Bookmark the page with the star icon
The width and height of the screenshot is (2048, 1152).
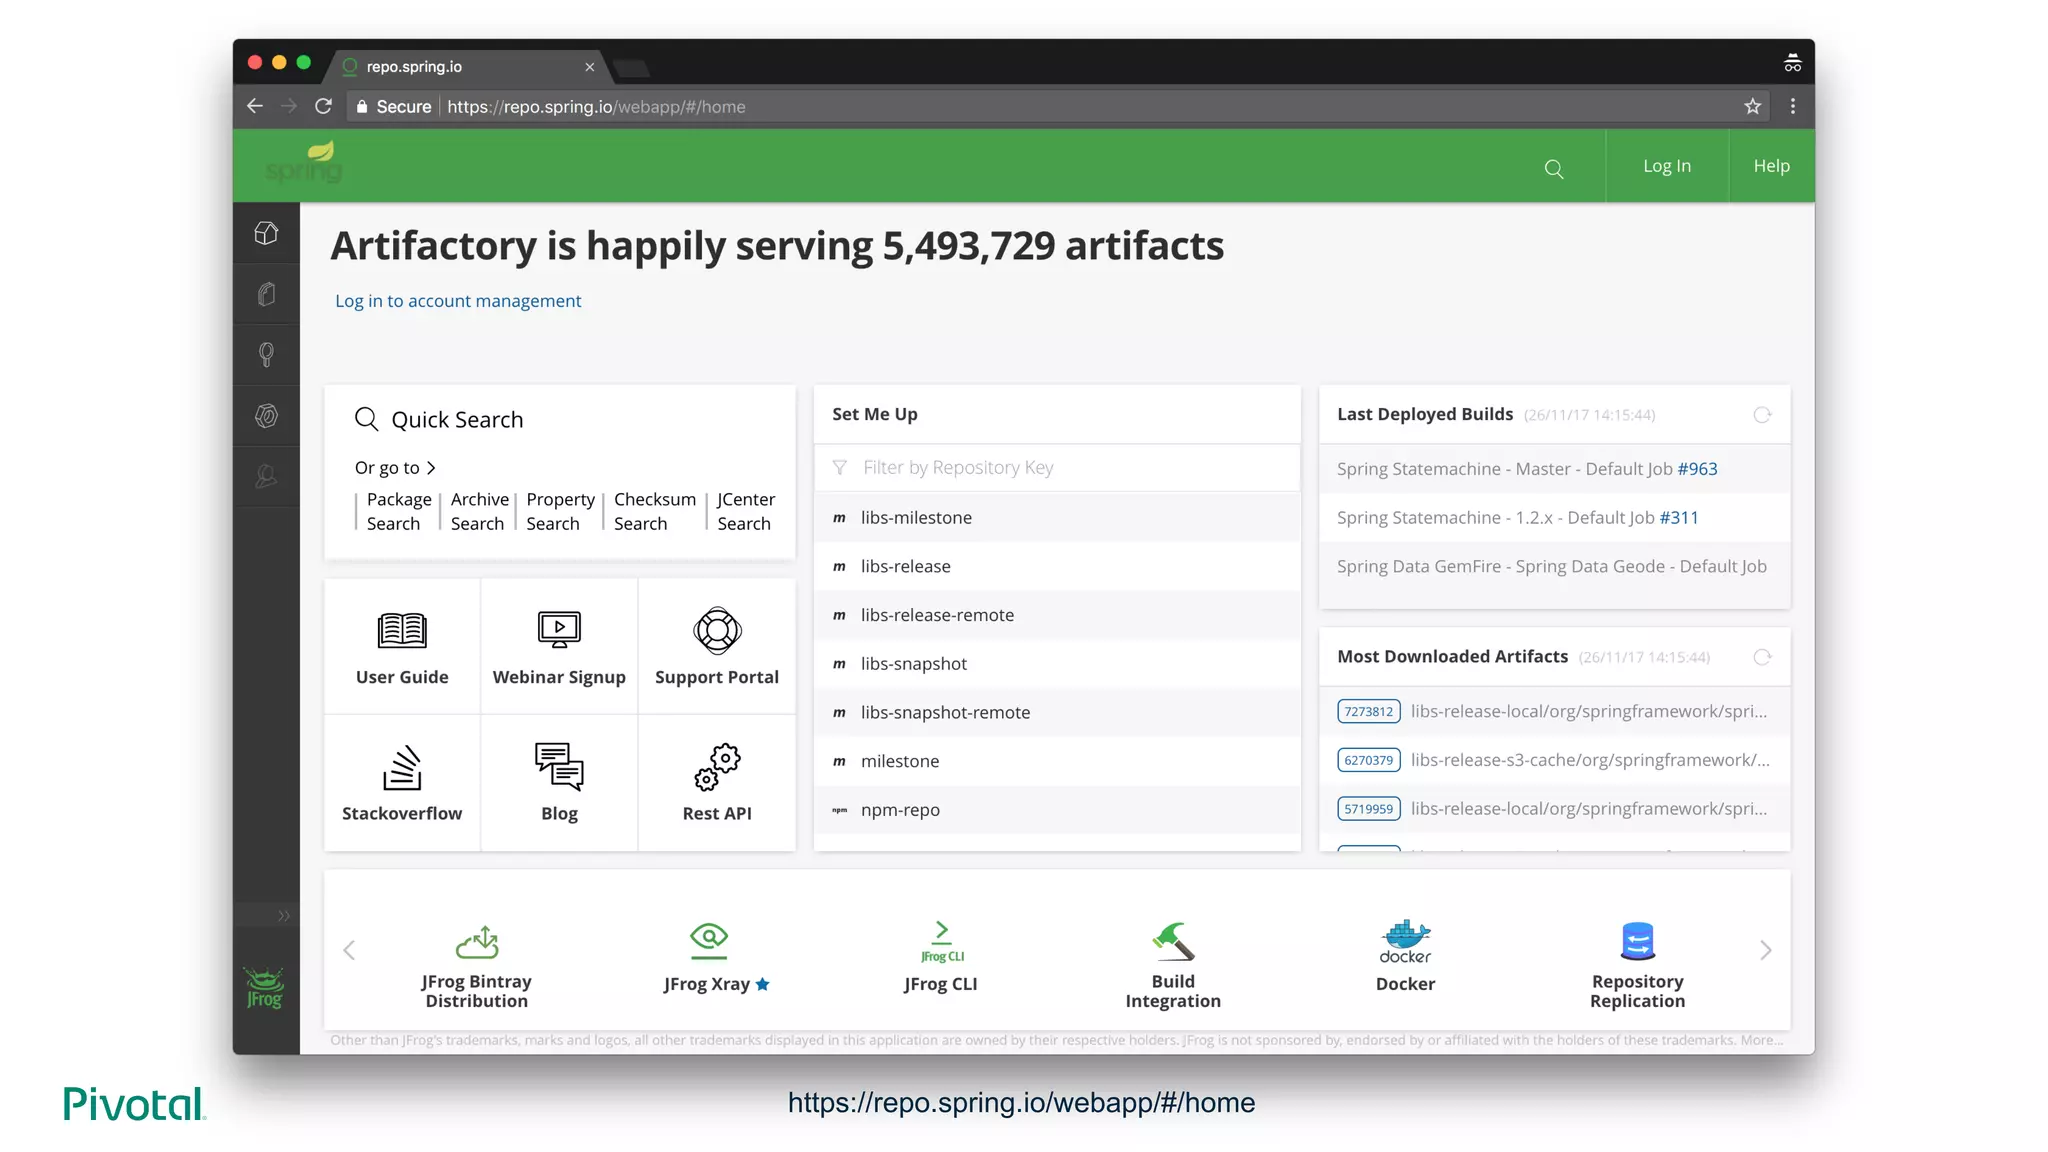click(1752, 106)
